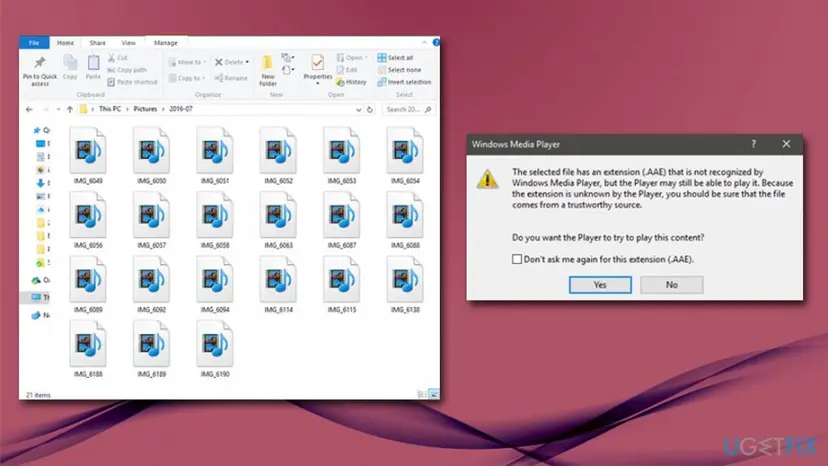
Task: Select This PC in navigation pane
Action: click(40, 297)
